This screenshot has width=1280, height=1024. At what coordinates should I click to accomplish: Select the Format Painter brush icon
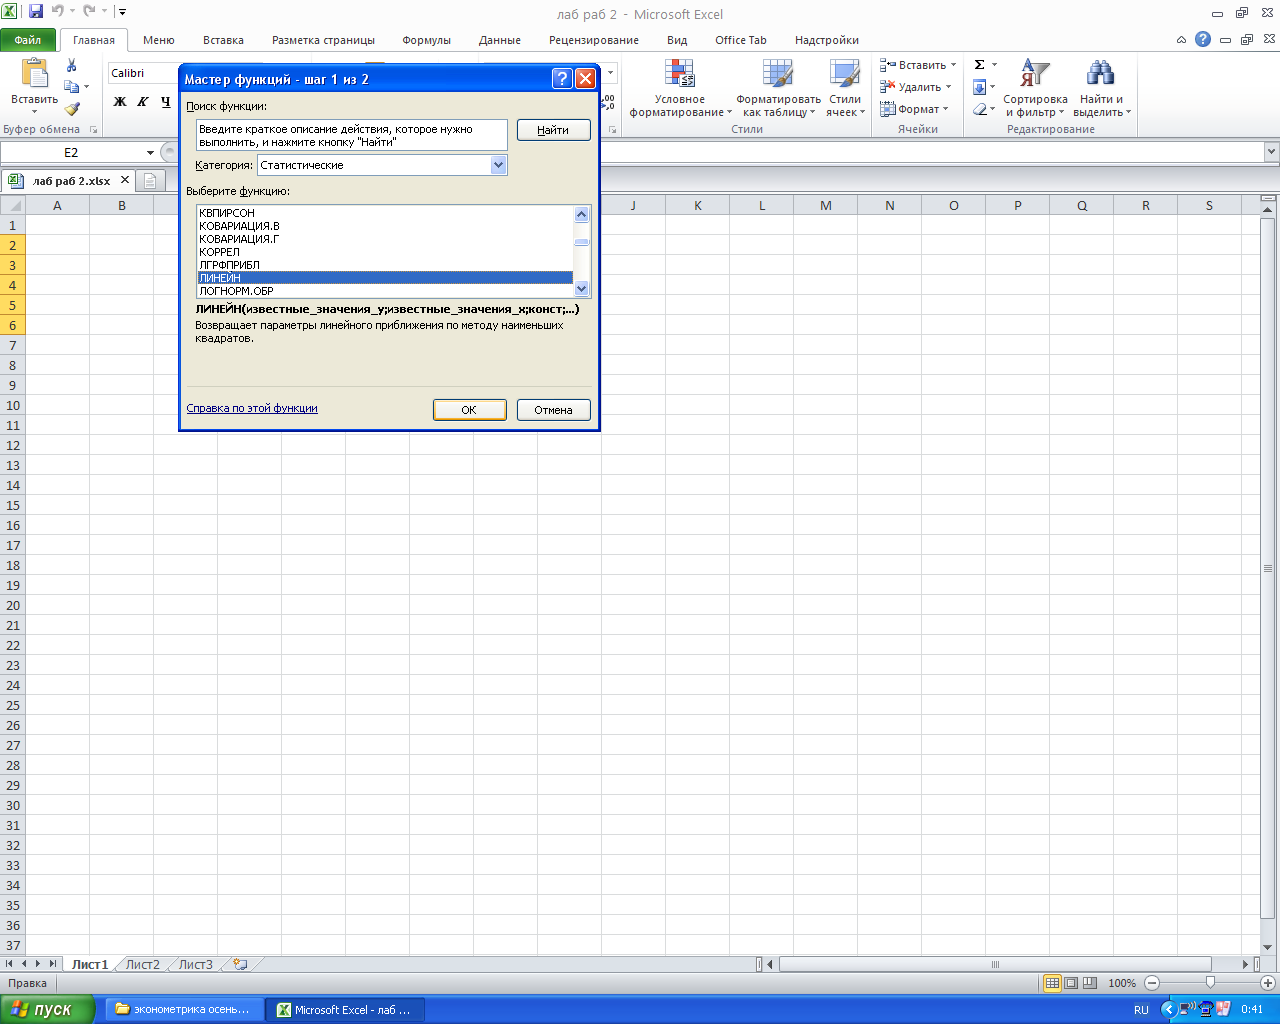(72, 109)
